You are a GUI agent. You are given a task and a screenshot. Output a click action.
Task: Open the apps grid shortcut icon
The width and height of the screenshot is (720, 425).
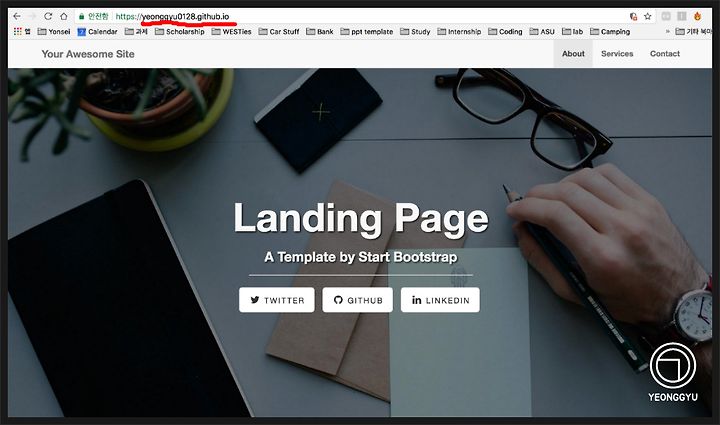coord(18,31)
